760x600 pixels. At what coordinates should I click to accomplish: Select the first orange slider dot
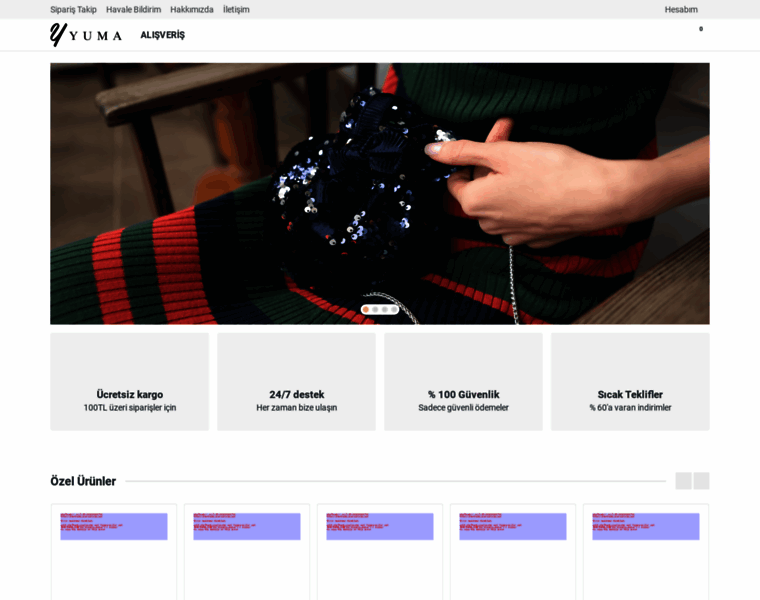[x=366, y=309]
